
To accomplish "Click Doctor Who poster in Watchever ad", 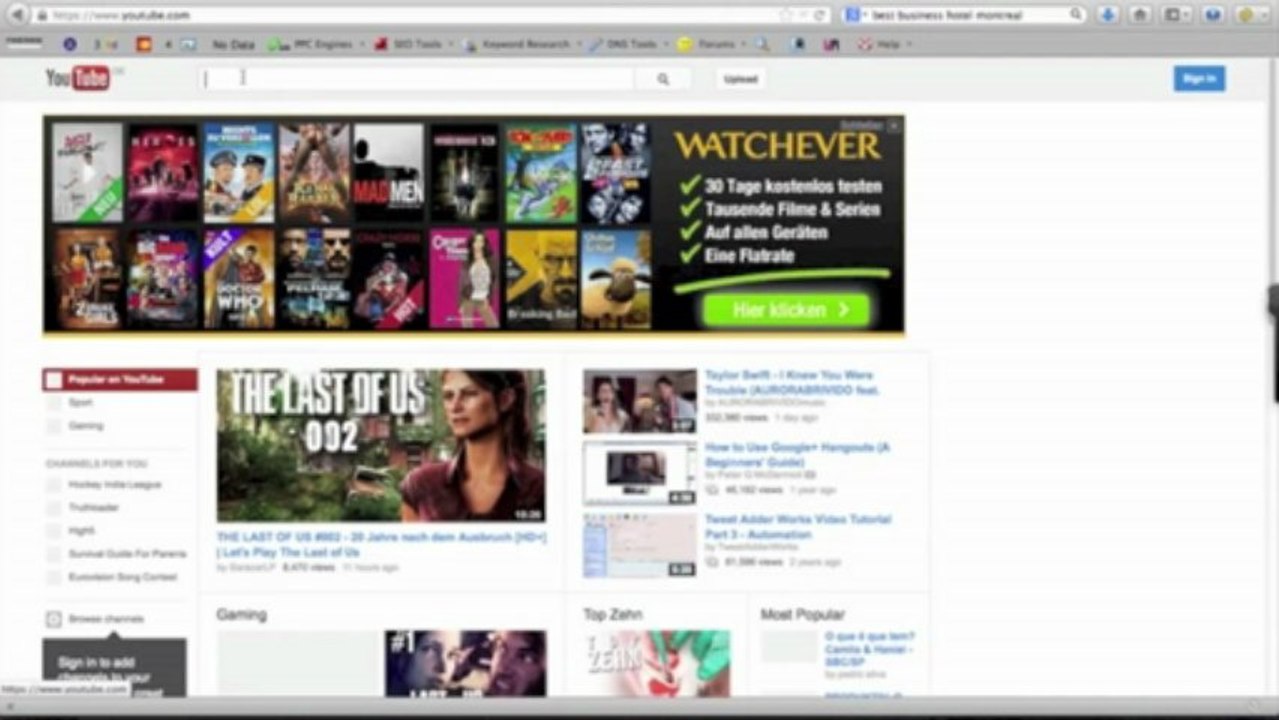I will [x=239, y=279].
